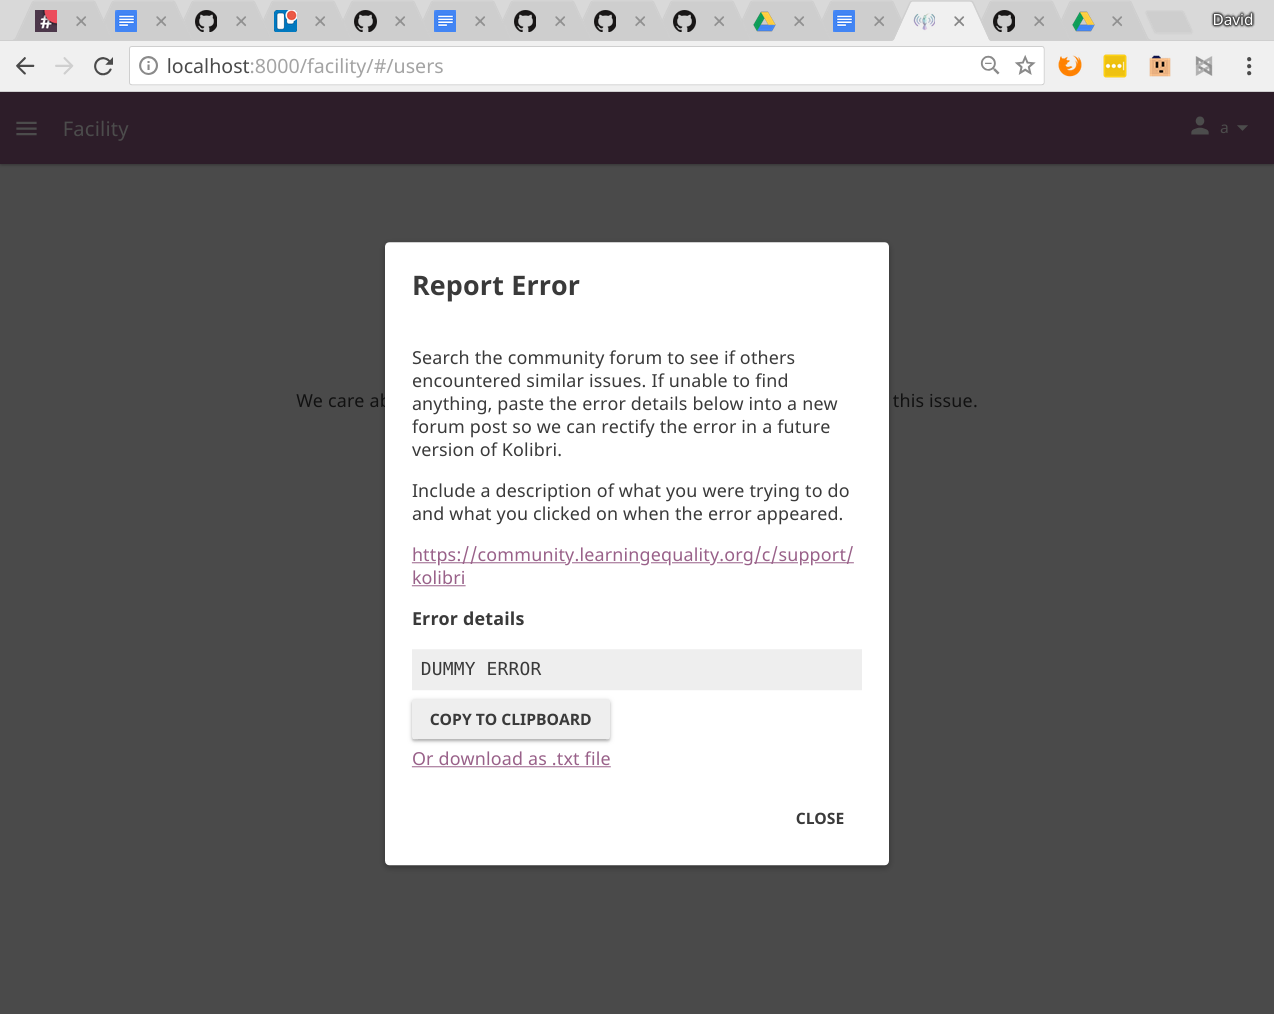
Task: Switch to the Slack hashtag tab
Action: click(x=46, y=21)
